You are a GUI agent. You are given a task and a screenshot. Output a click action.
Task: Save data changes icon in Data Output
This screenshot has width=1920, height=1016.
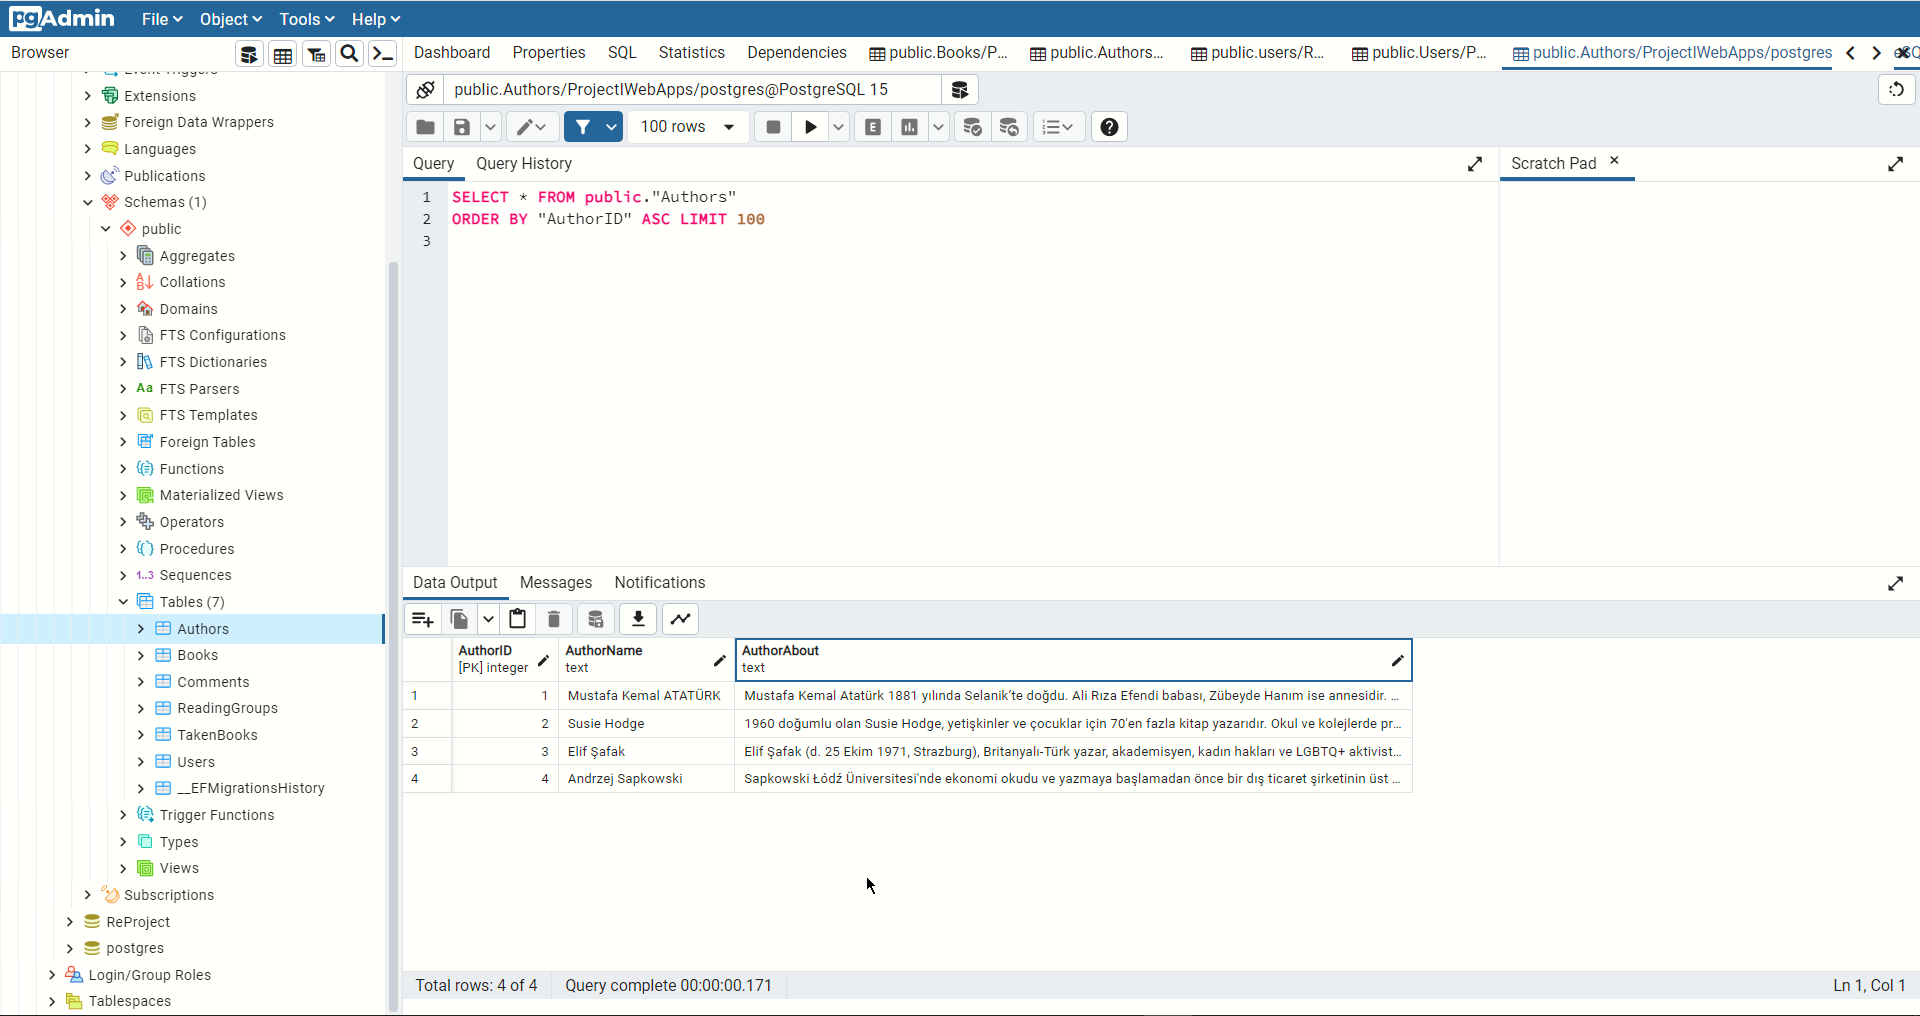pyautogui.click(x=596, y=619)
